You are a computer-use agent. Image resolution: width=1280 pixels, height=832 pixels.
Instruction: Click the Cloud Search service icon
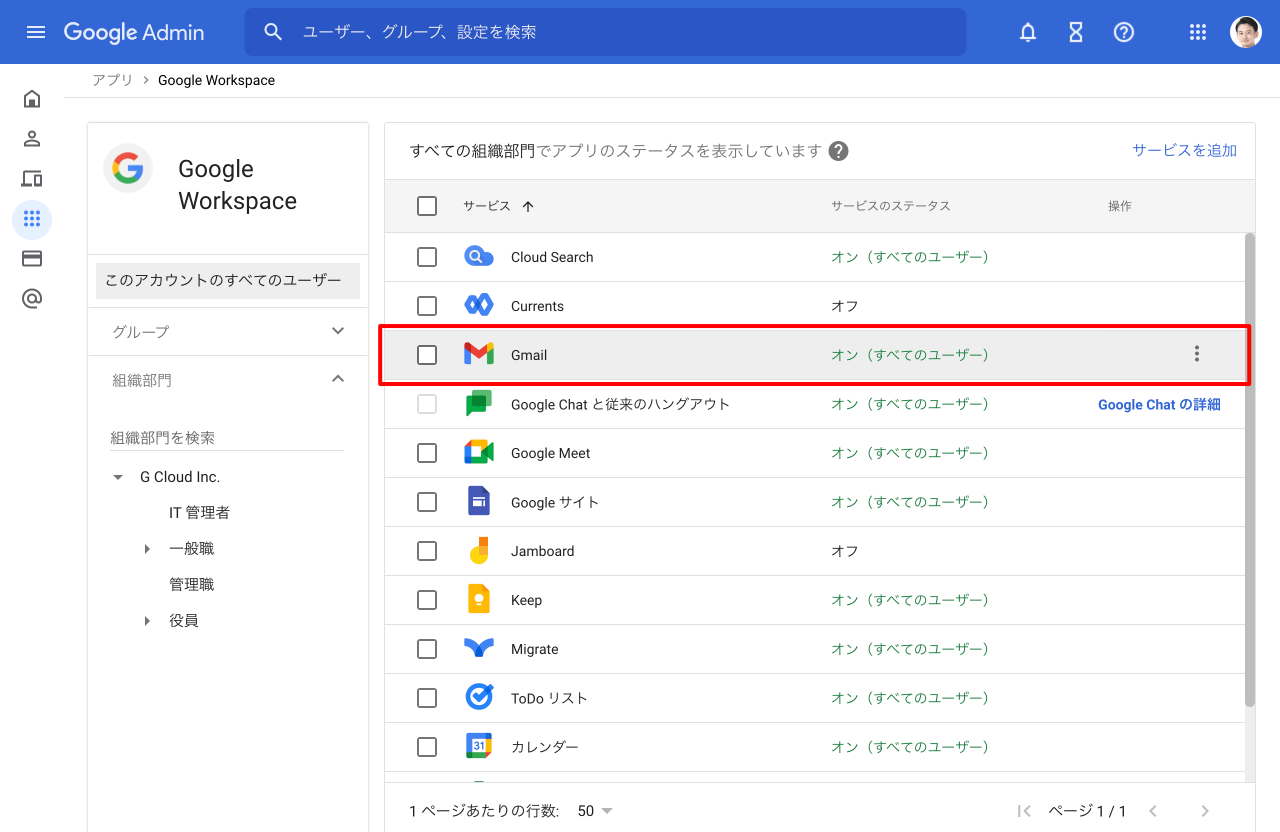click(x=479, y=257)
